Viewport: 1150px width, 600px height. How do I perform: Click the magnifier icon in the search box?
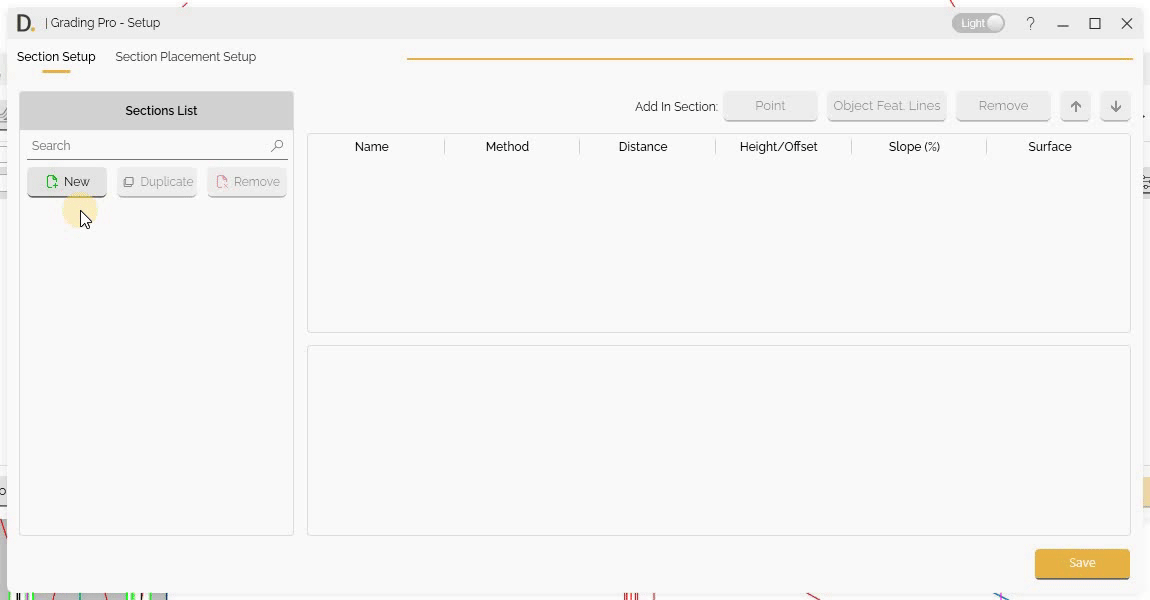coord(277,146)
